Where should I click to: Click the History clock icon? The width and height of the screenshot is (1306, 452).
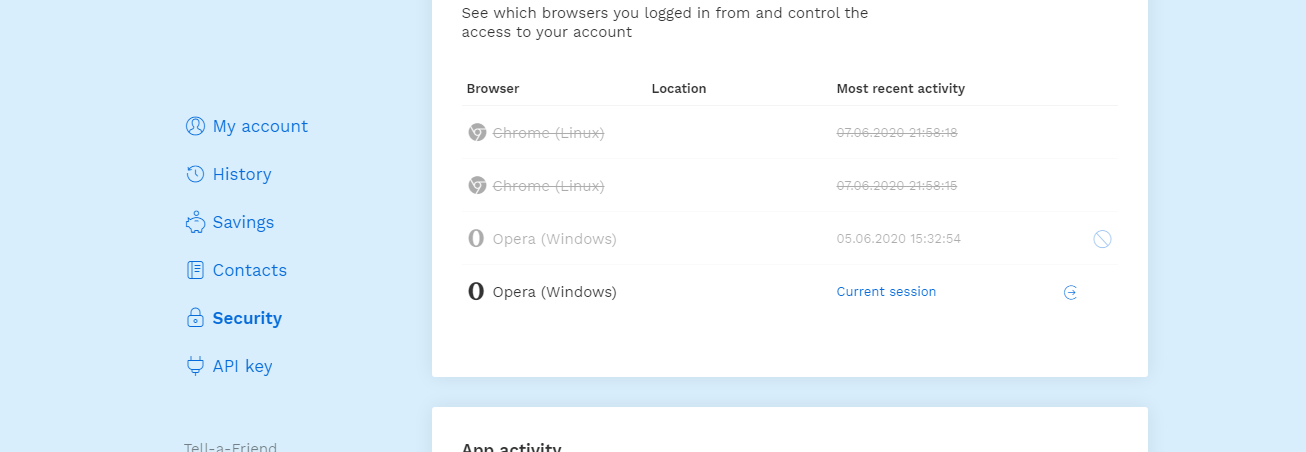tap(195, 174)
